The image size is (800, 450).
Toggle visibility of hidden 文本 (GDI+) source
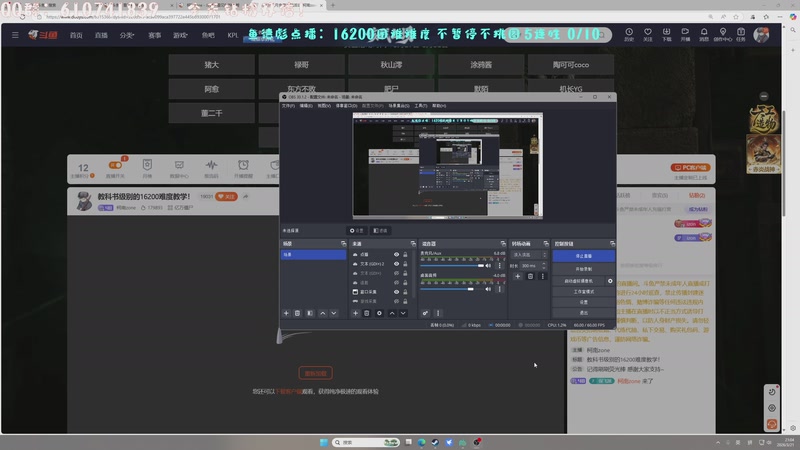[x=396, y=273]
